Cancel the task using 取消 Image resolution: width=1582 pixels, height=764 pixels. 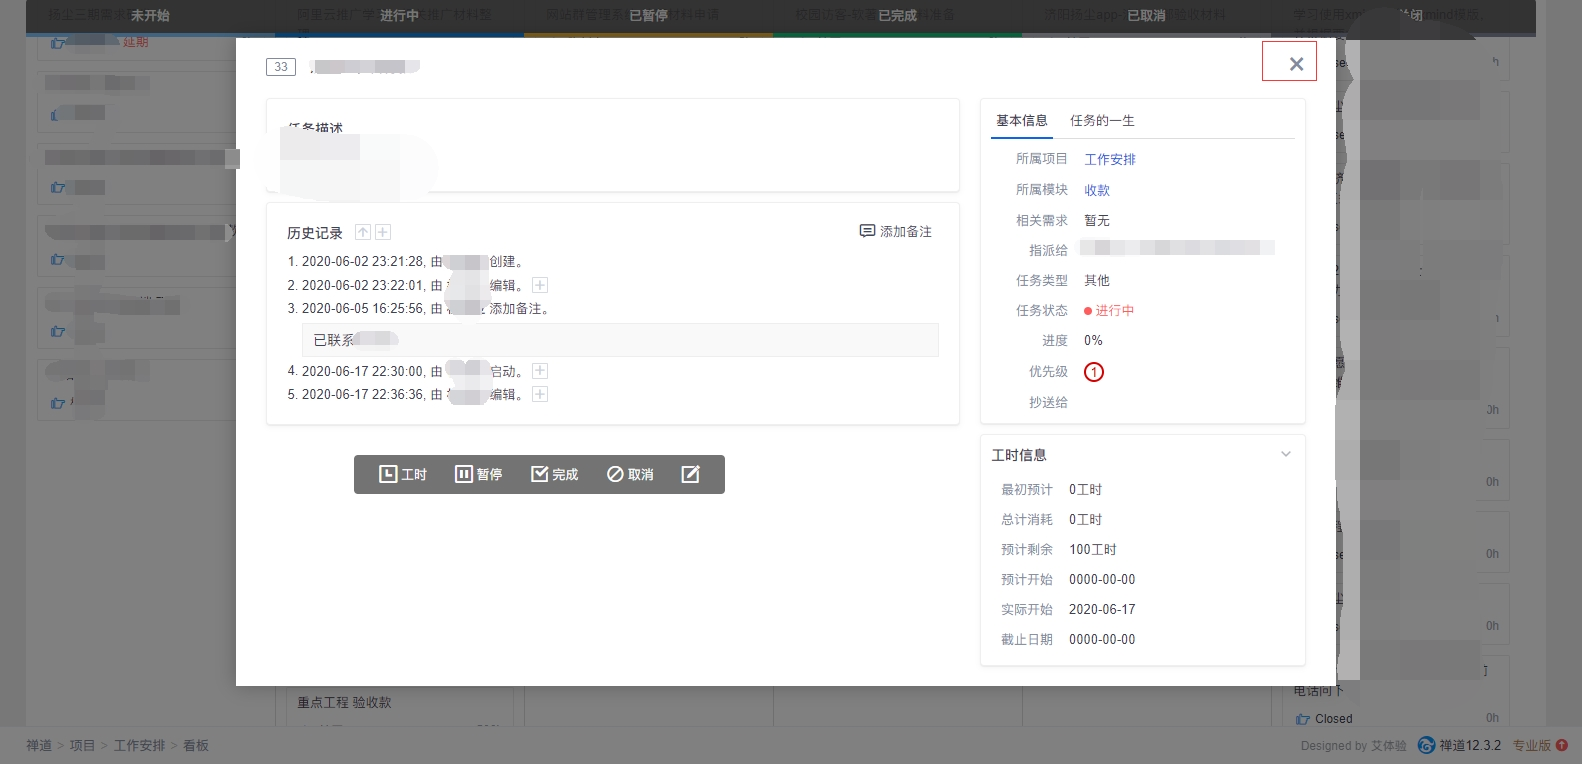630,474
